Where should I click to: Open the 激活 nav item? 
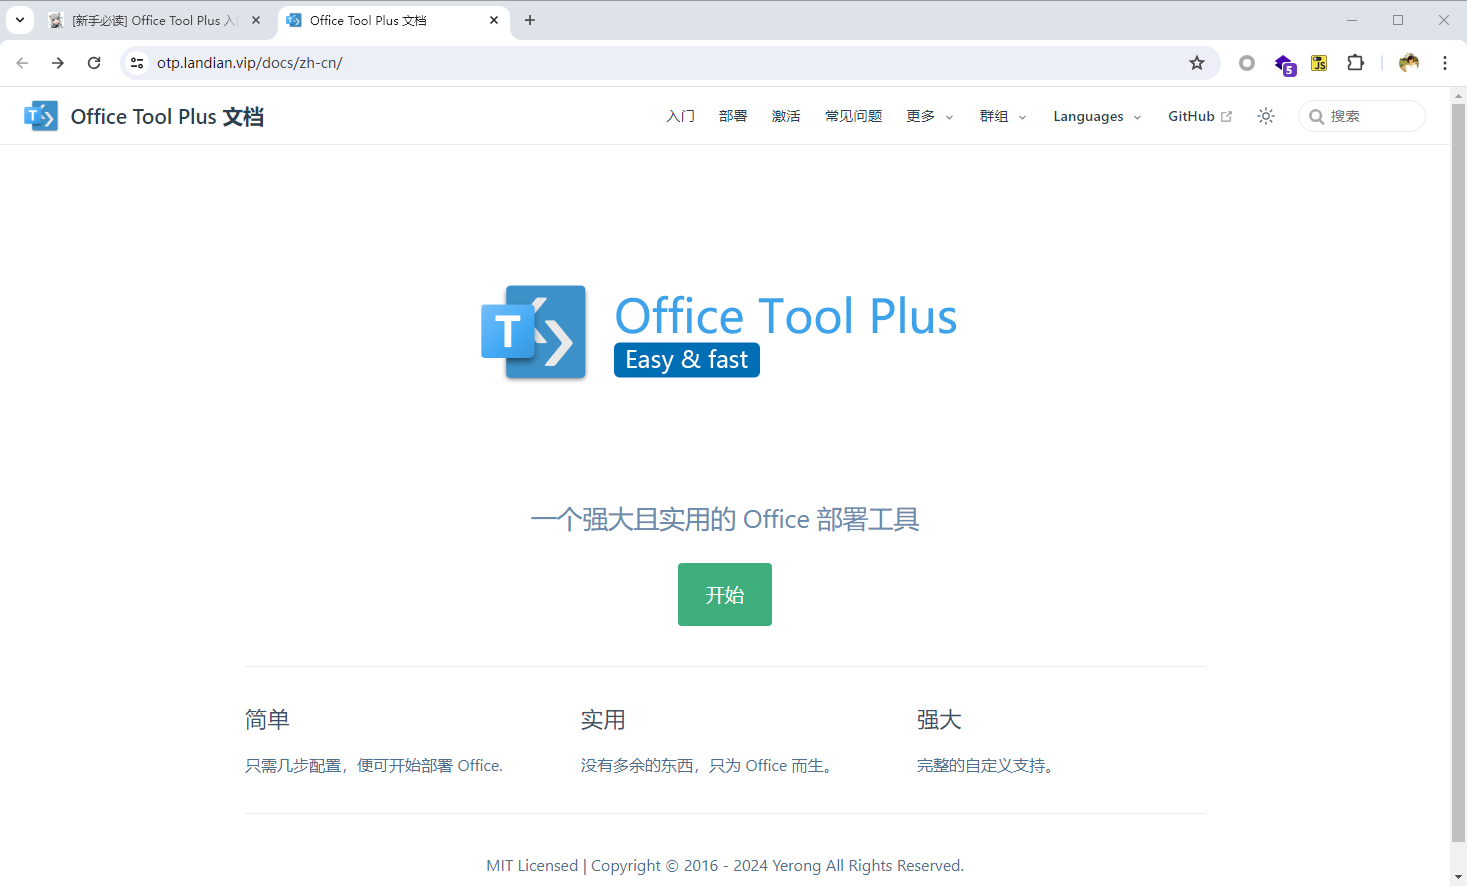tap(786, 116)
